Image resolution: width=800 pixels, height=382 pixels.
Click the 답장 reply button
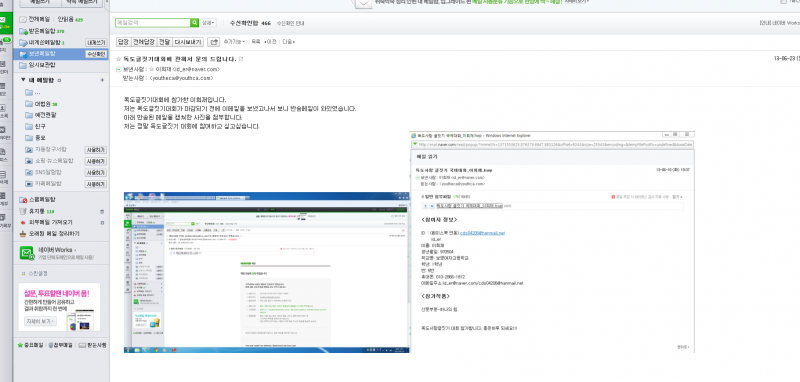pos(123,42)
